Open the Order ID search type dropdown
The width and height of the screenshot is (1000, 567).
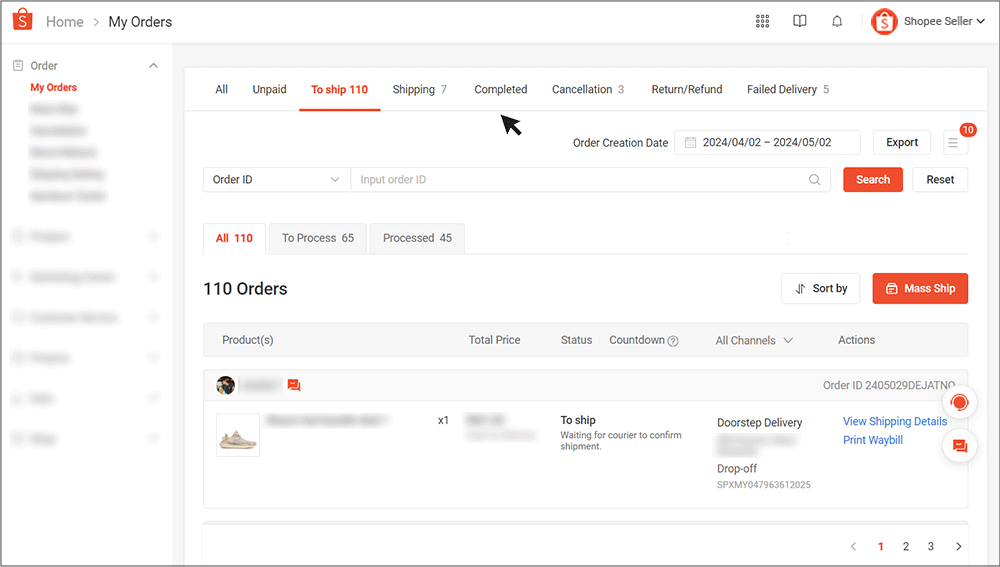(276, 180)
